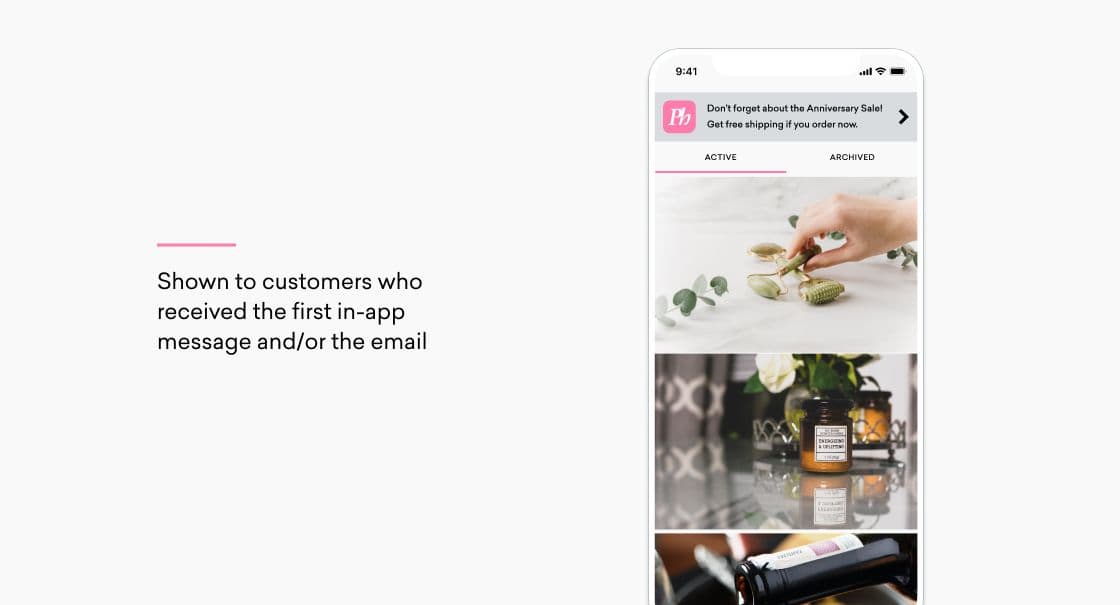Open the amber candle jar photo
The width and height of the screenshot is (1120, 605).
[786, 441]
